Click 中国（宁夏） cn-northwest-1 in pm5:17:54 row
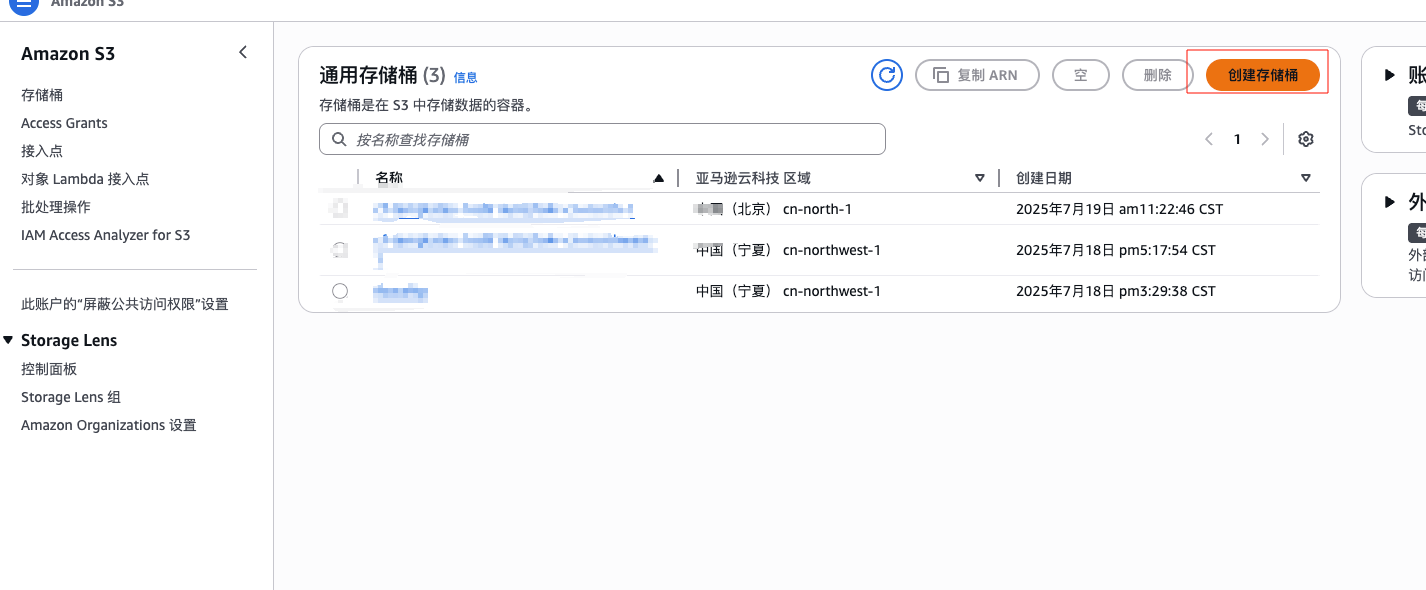This screenshot has width=1426, height=590. coord(788,250)
